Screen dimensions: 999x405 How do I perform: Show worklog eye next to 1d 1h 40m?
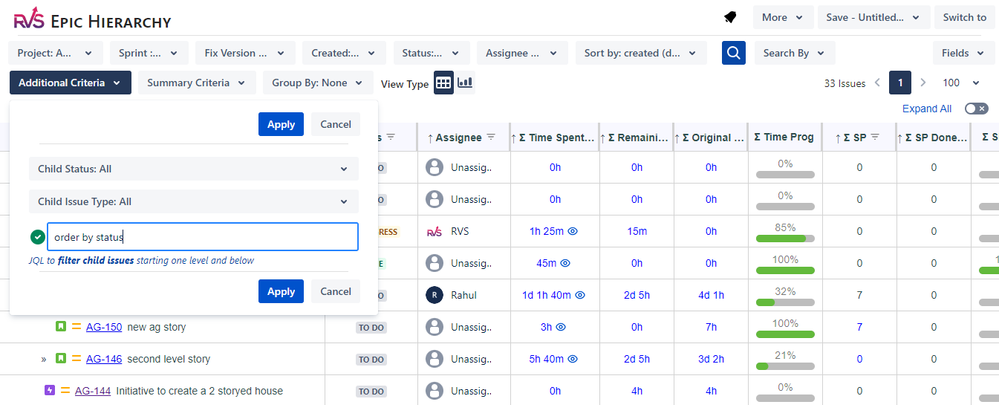[x=580, y=295]
